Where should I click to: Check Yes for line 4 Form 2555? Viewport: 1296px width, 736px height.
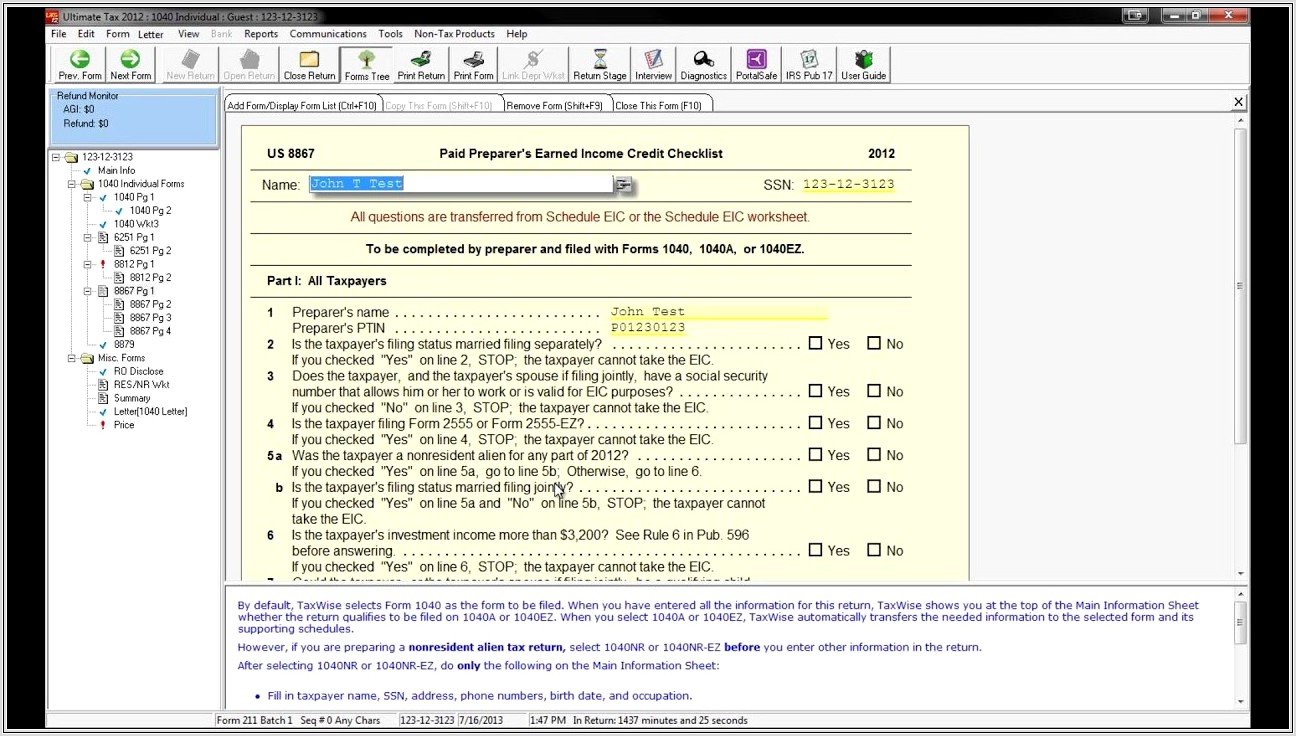coord(815,423)
